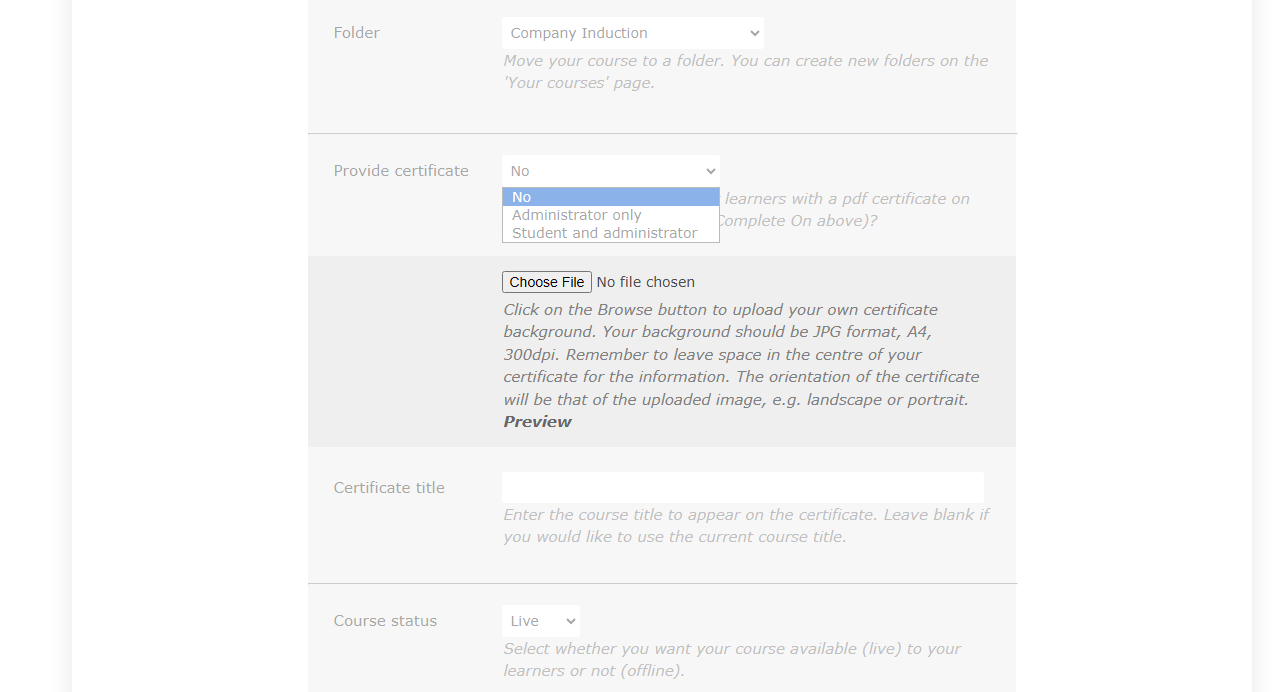
Task: Click the 'No file chosen' text
Action: 646,282
